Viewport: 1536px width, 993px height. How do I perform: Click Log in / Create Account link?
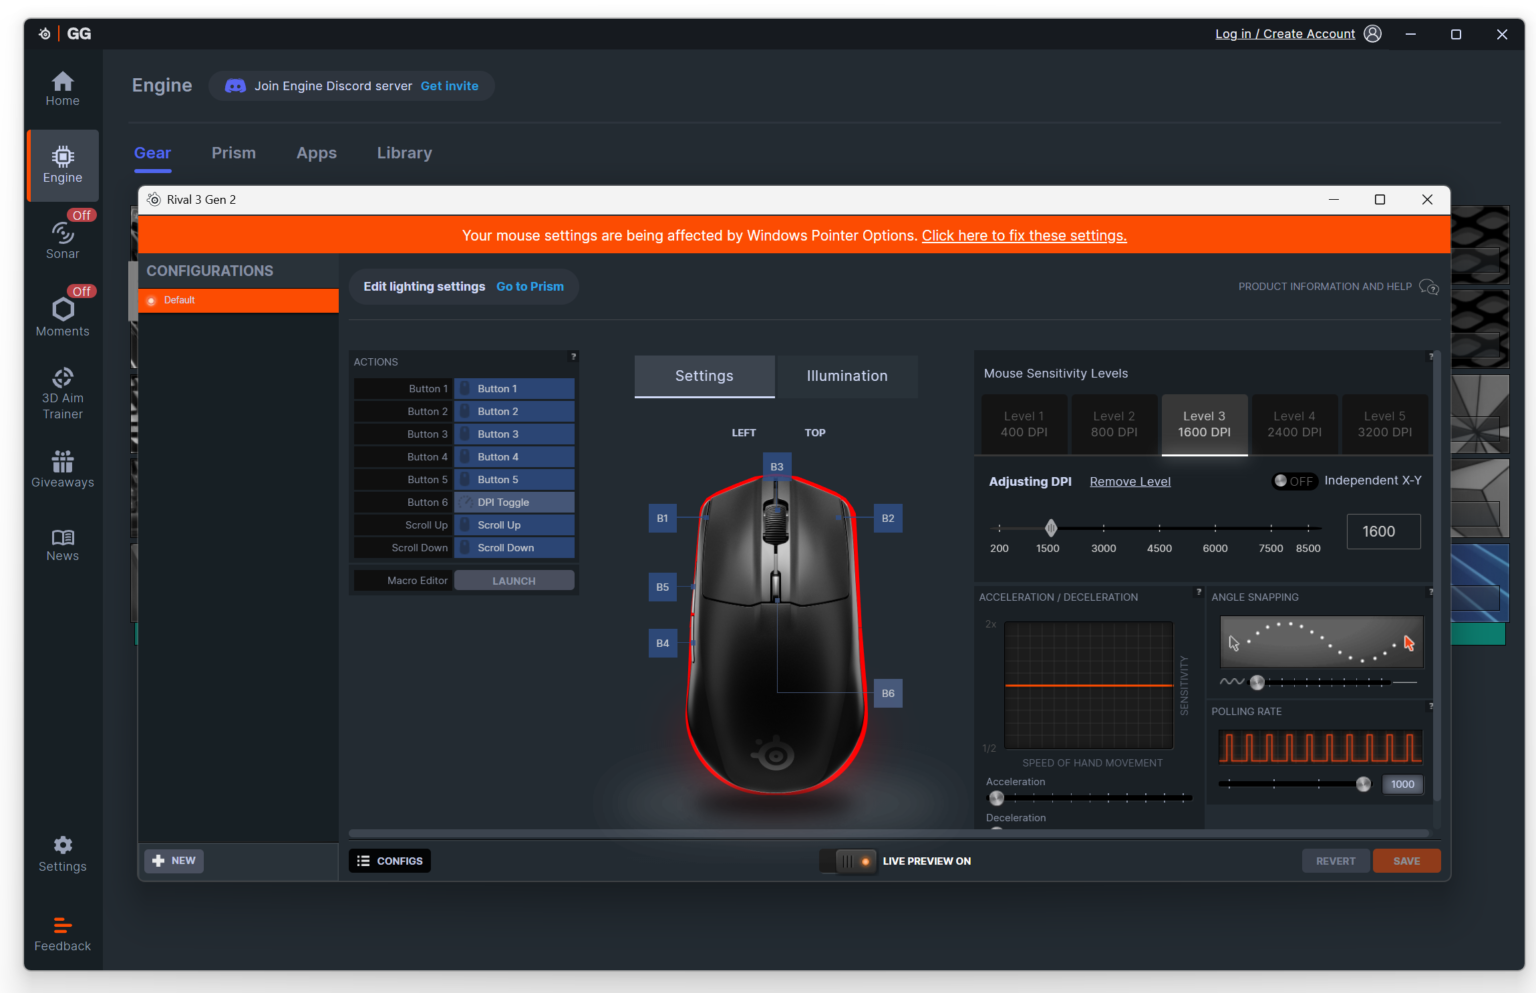coord(1285,34)
